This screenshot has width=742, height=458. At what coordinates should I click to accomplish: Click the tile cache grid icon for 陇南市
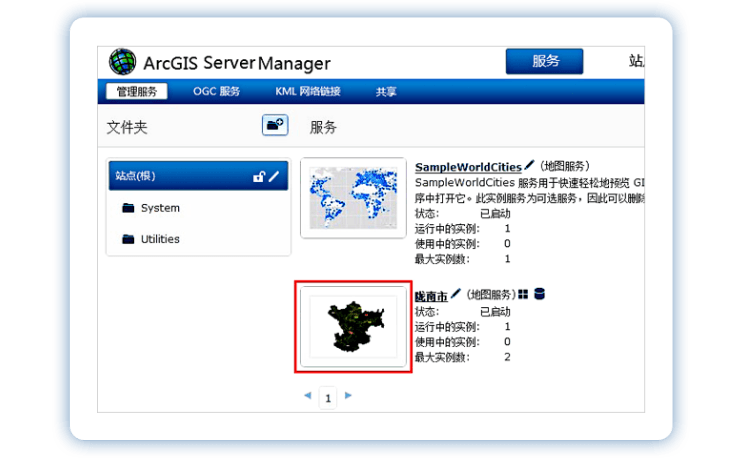tap(523, 294)
